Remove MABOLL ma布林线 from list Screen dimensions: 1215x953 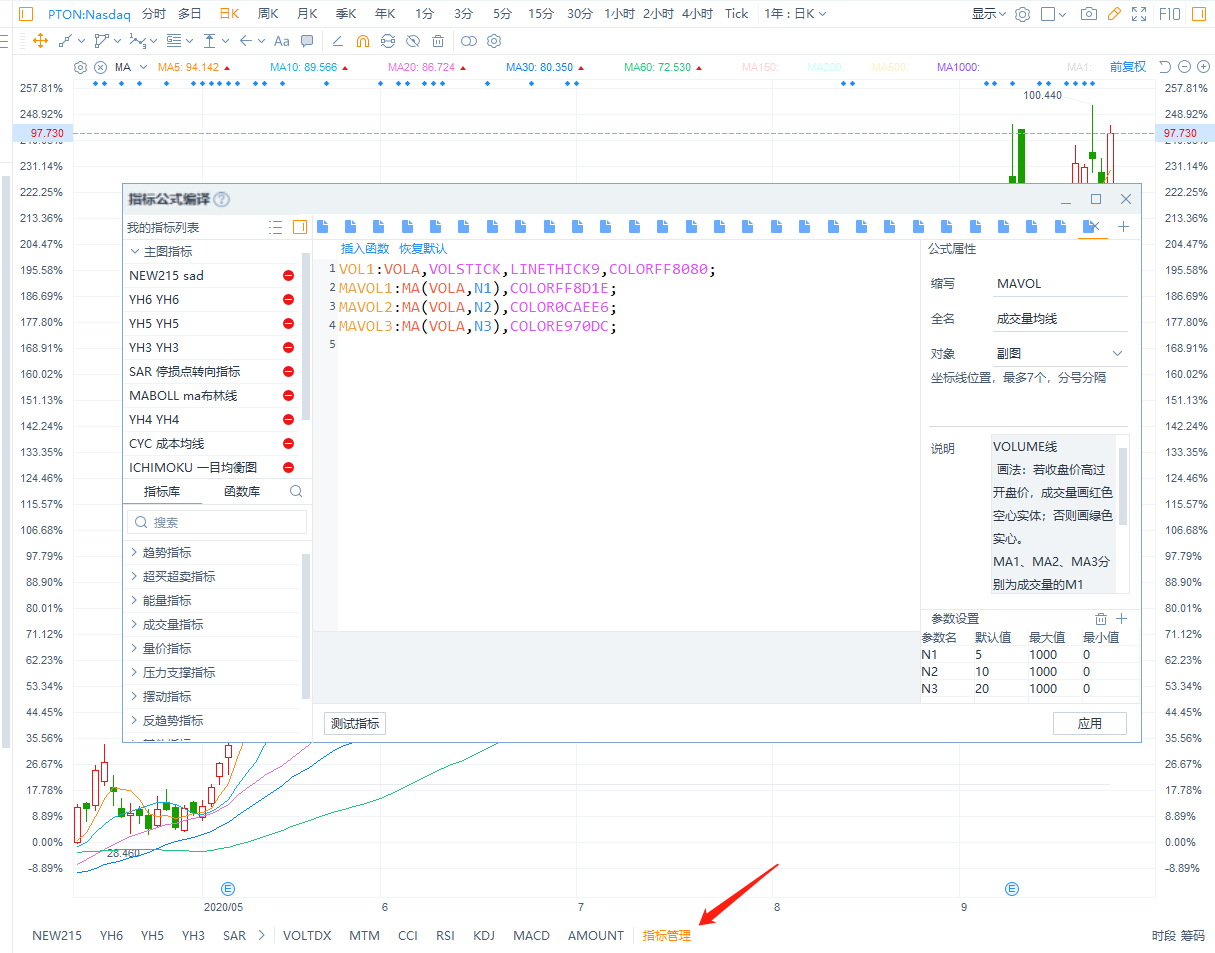coord(288,396)
